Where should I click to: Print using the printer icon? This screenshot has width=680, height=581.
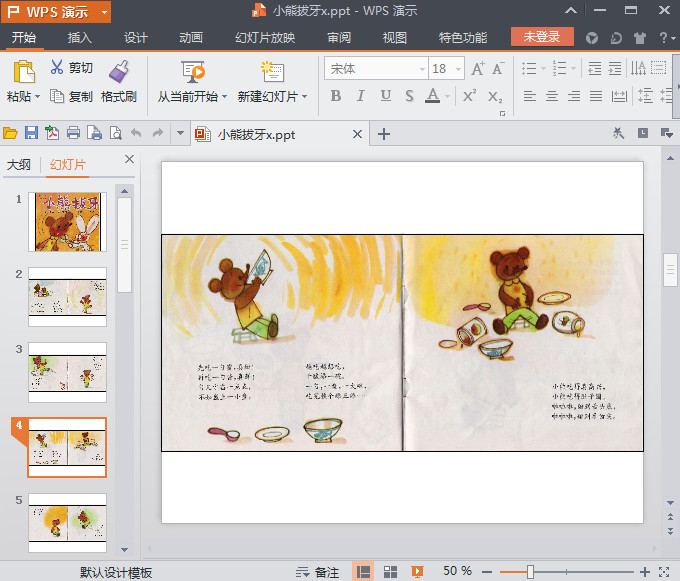[x=73, y=133]
